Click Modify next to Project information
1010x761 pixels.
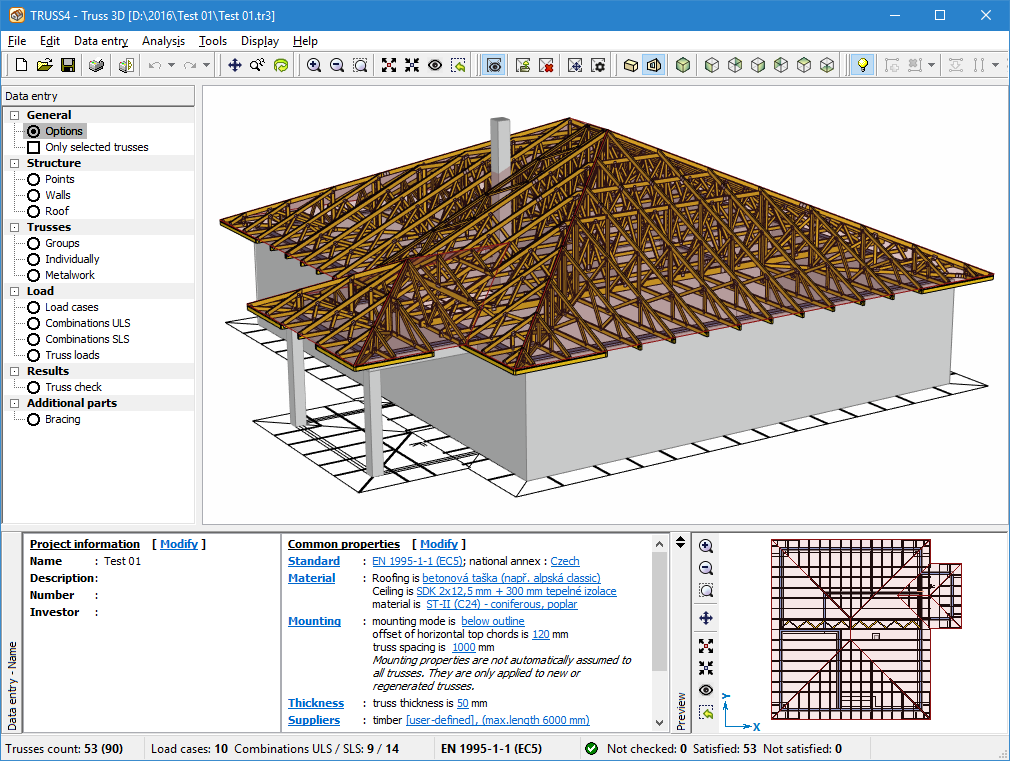click(x=179, y=543)
